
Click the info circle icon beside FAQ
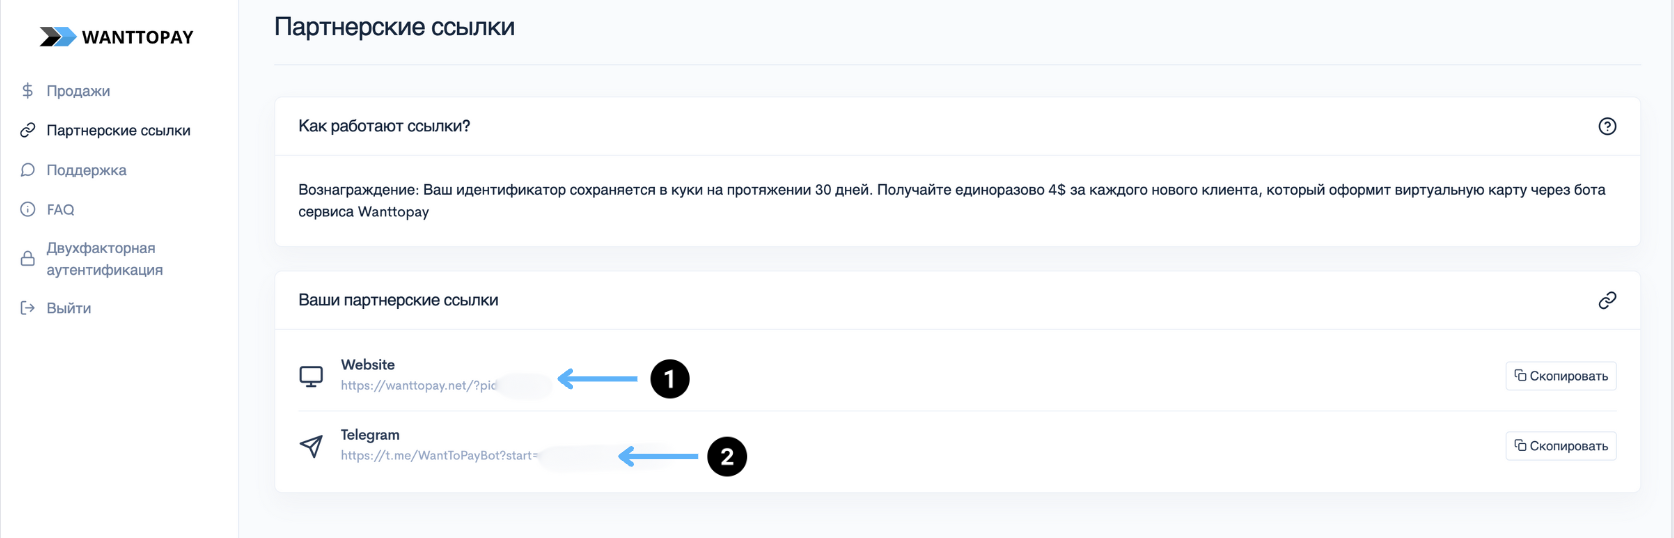tap(28, 210)
